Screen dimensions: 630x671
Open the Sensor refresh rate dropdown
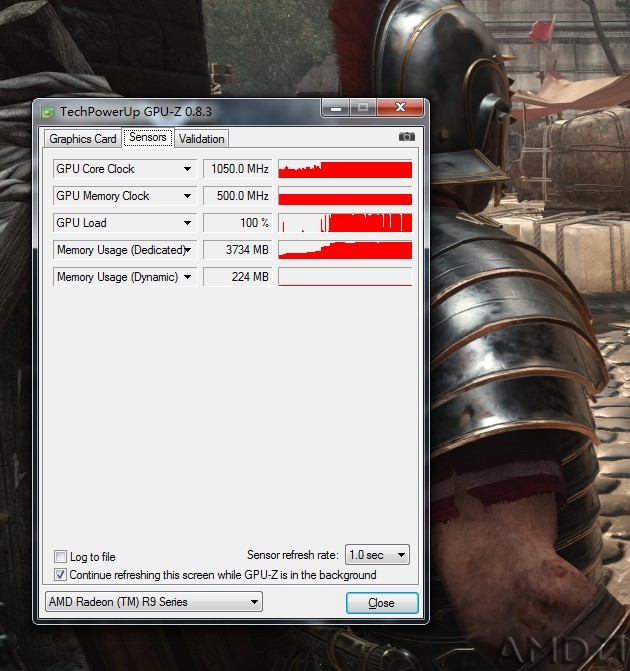(377, 555)
